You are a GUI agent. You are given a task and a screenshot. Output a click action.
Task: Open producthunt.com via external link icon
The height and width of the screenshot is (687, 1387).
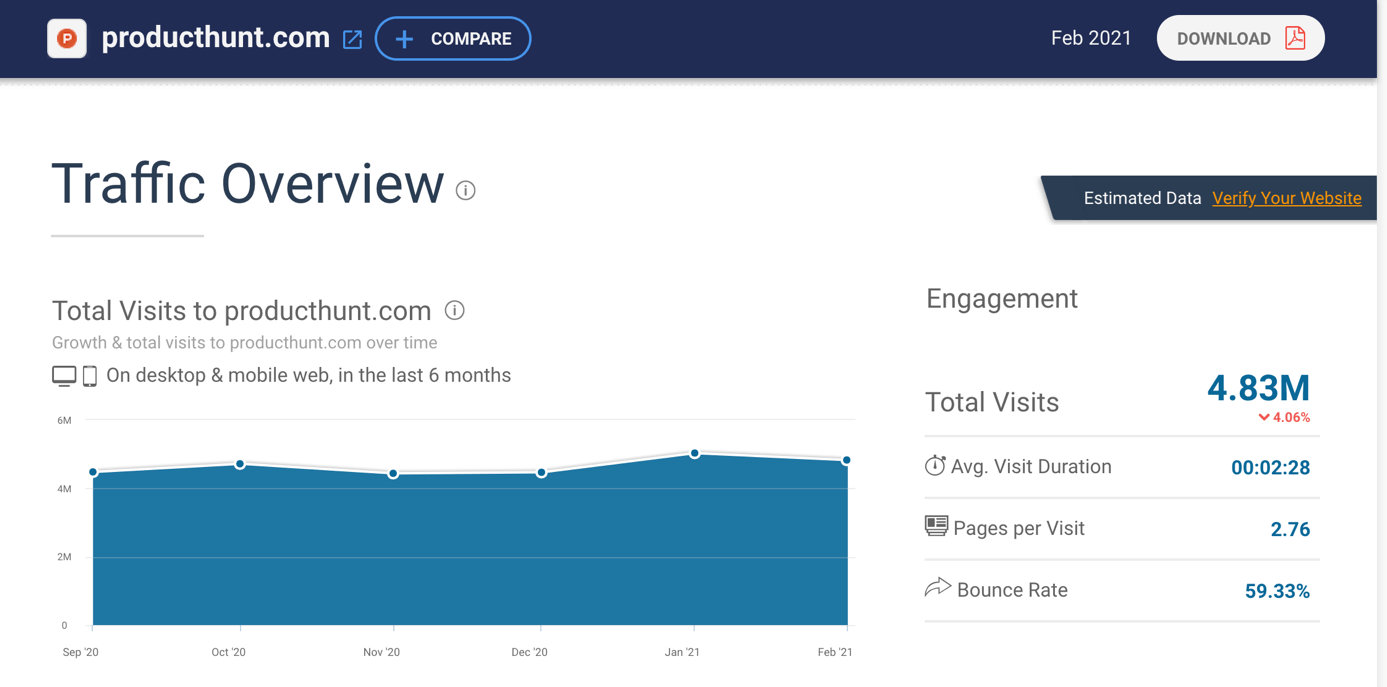(352, 40)
